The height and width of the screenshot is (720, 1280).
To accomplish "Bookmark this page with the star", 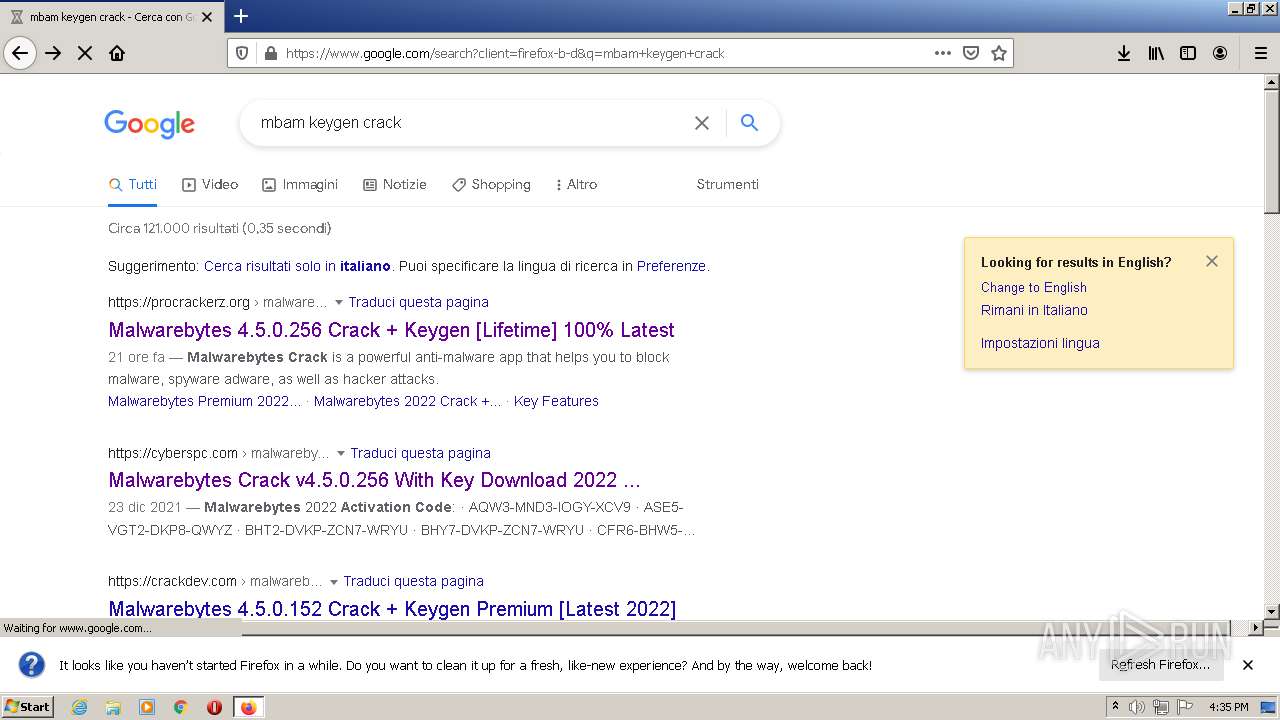I will [x=998, y=53].
